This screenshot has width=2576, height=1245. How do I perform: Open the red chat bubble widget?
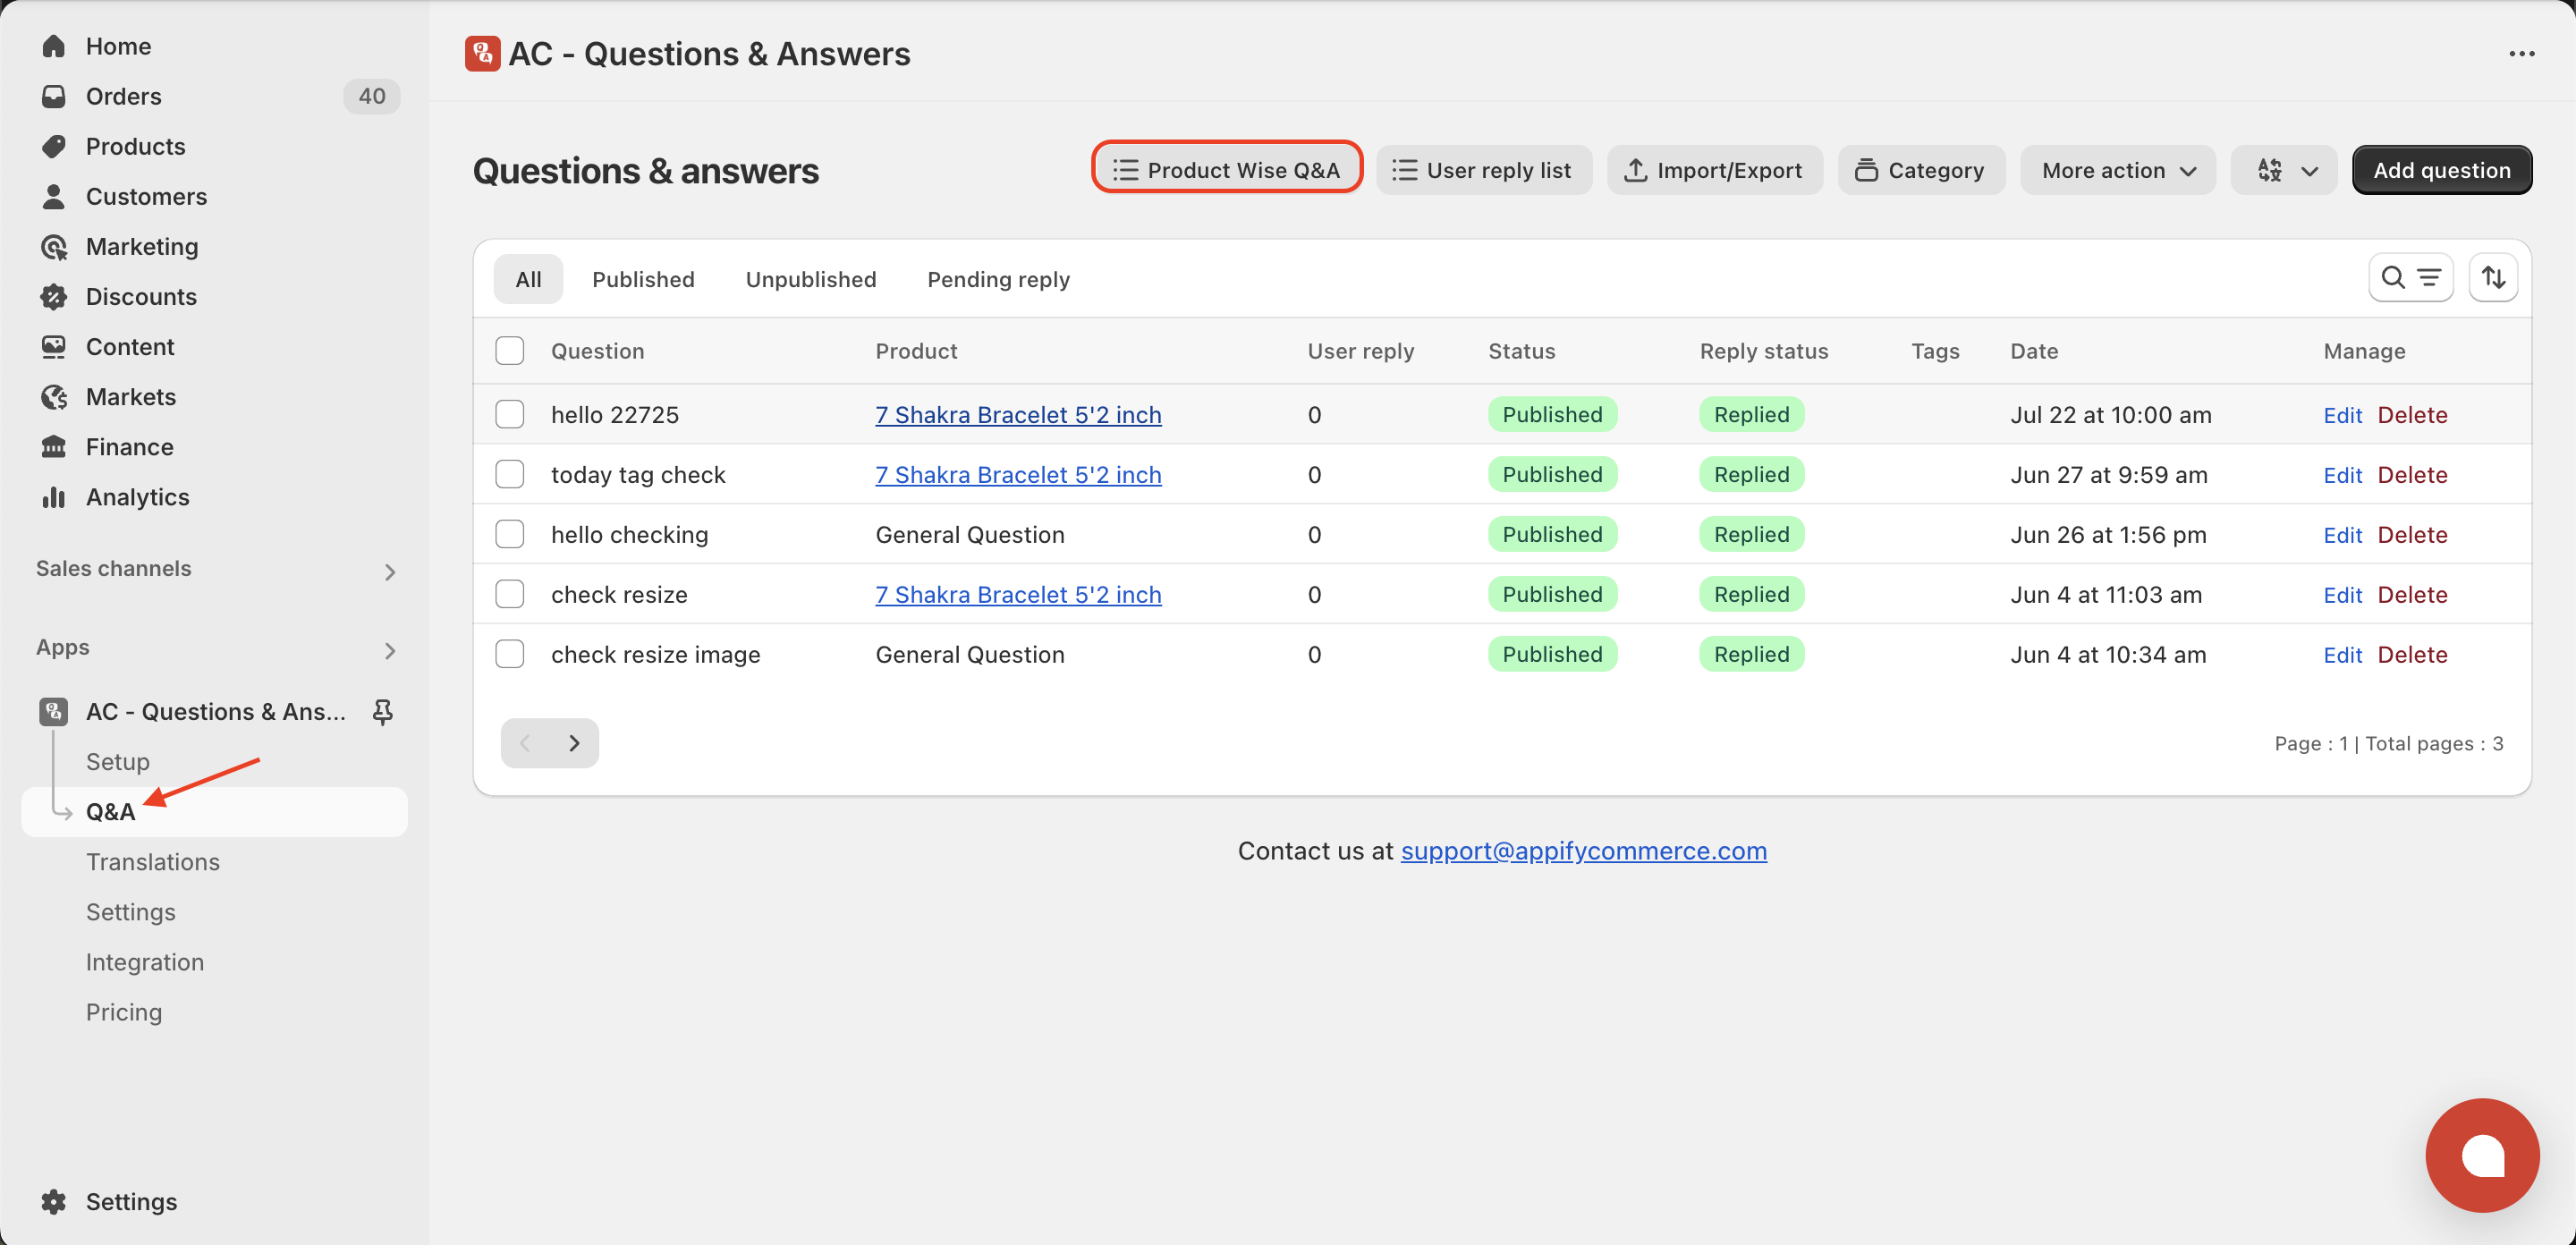2482,1155
